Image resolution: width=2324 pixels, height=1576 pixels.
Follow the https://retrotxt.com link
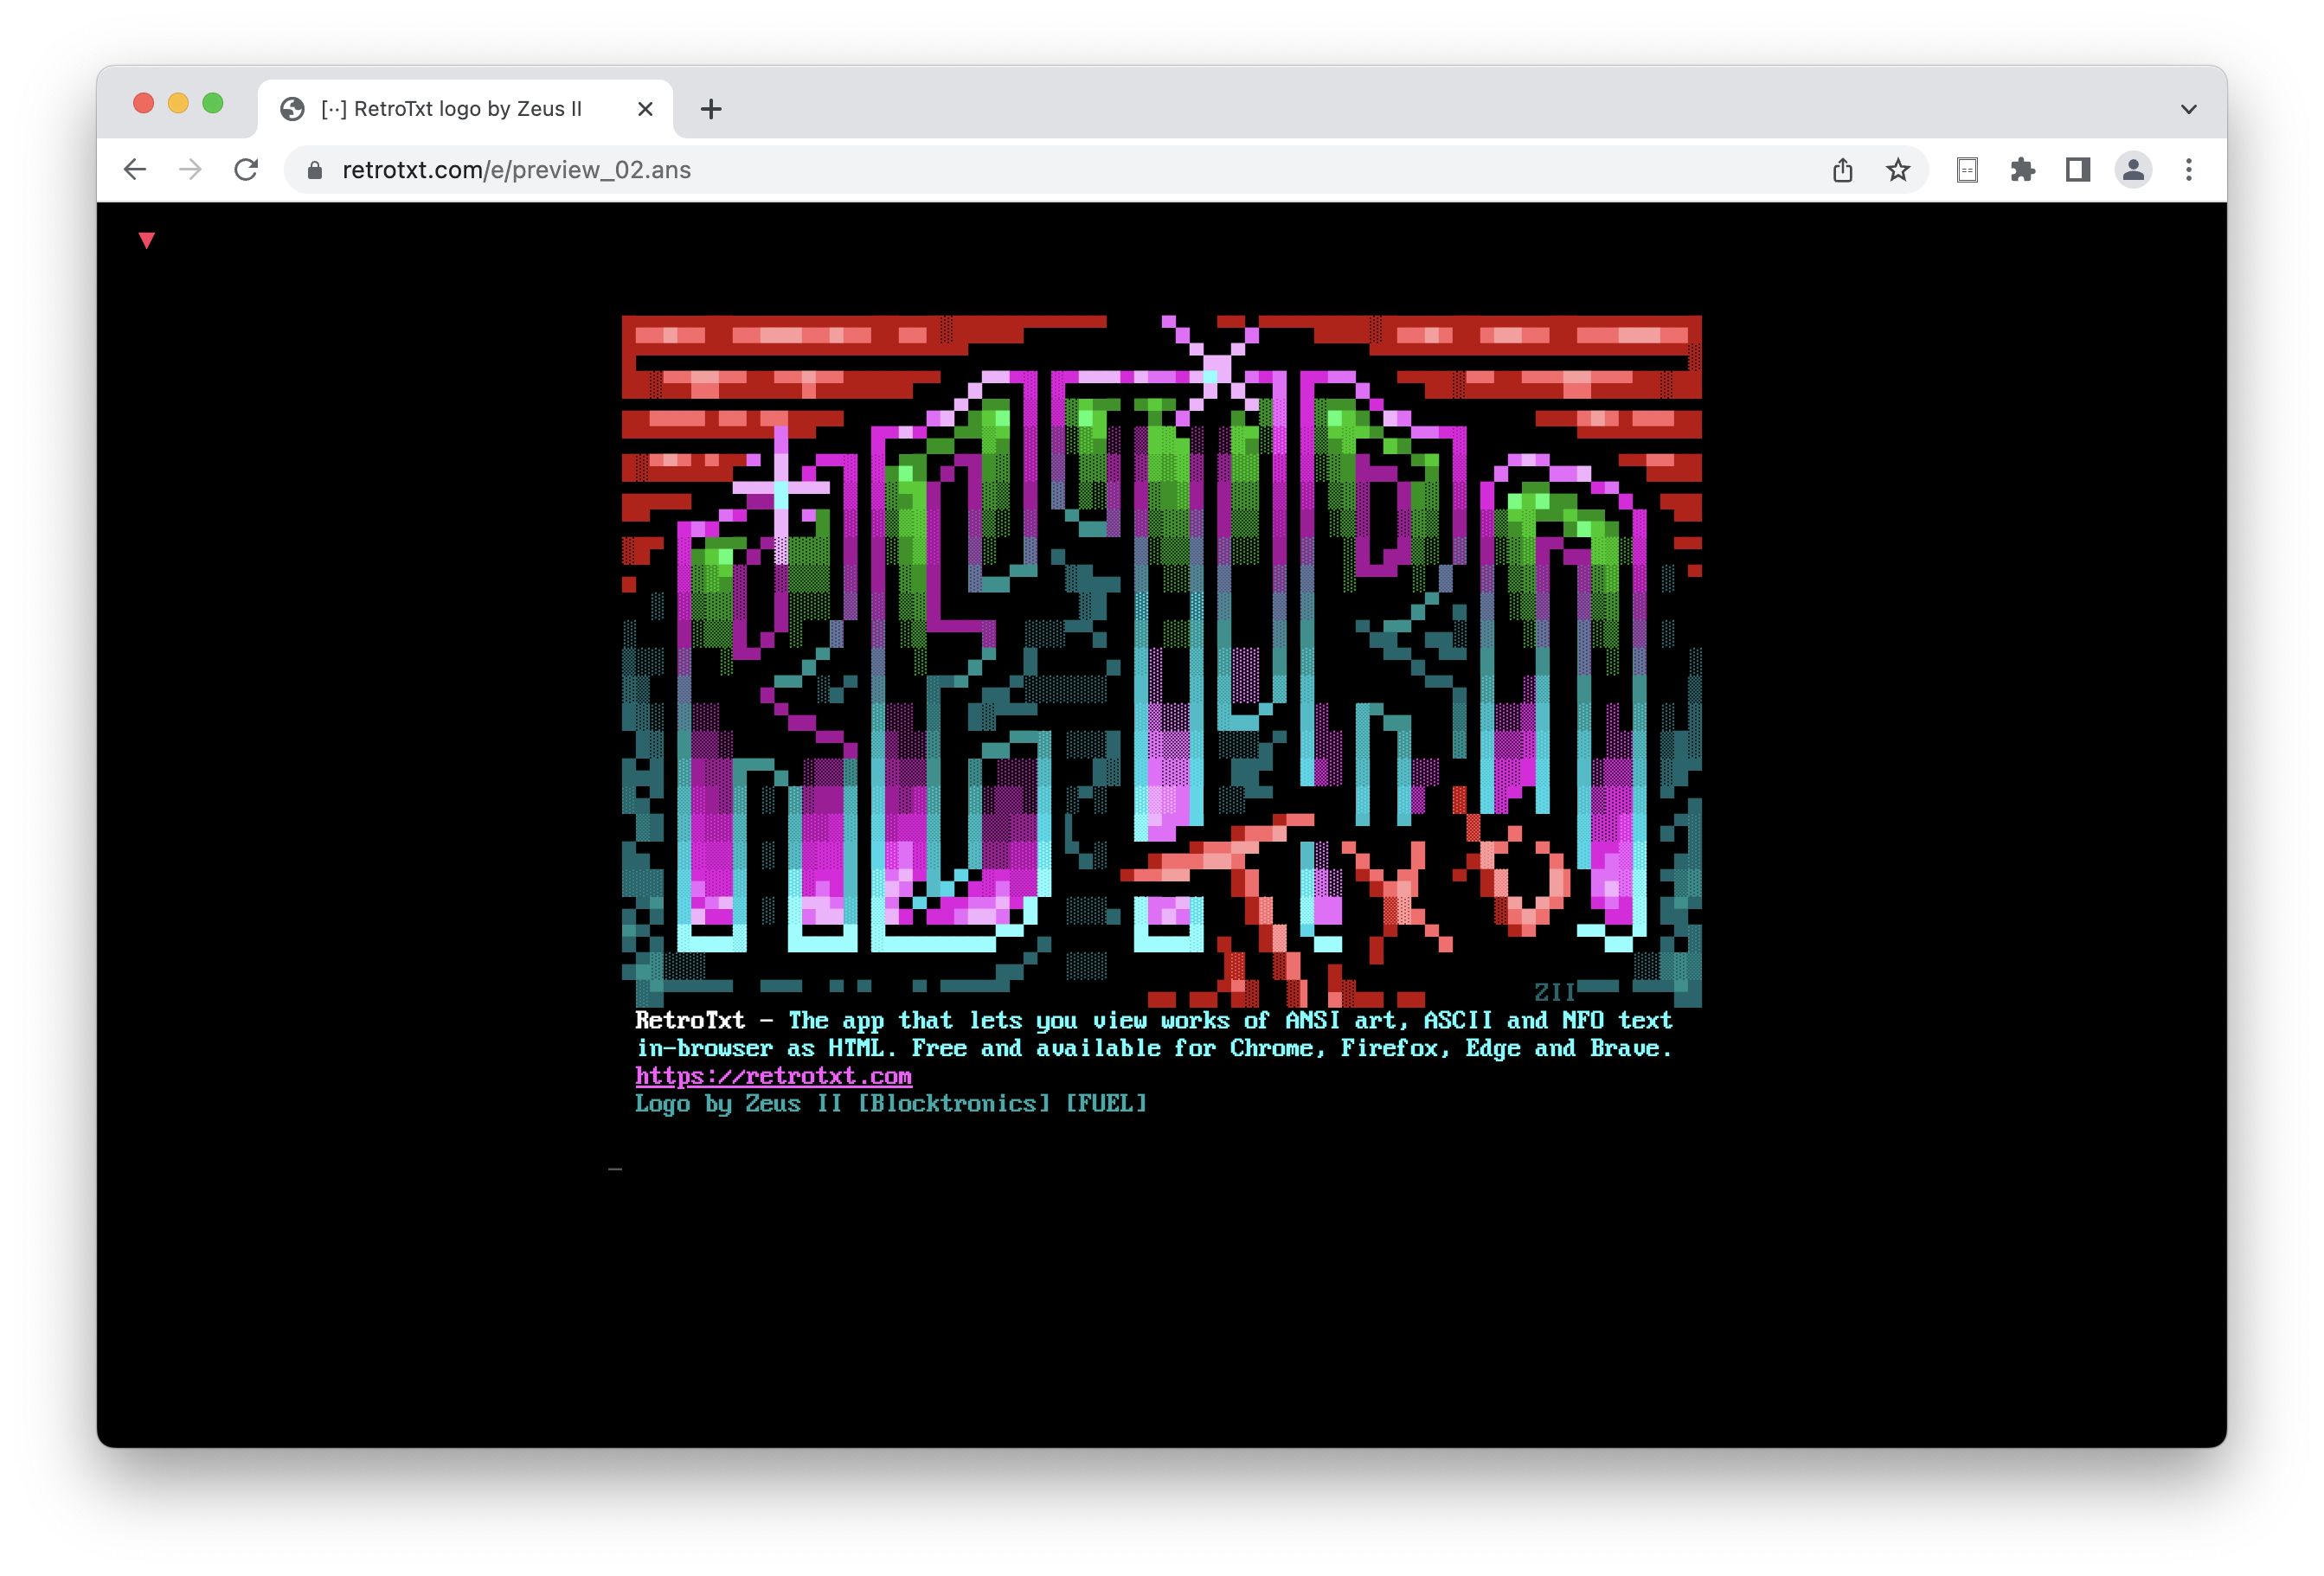point(773,1076)
